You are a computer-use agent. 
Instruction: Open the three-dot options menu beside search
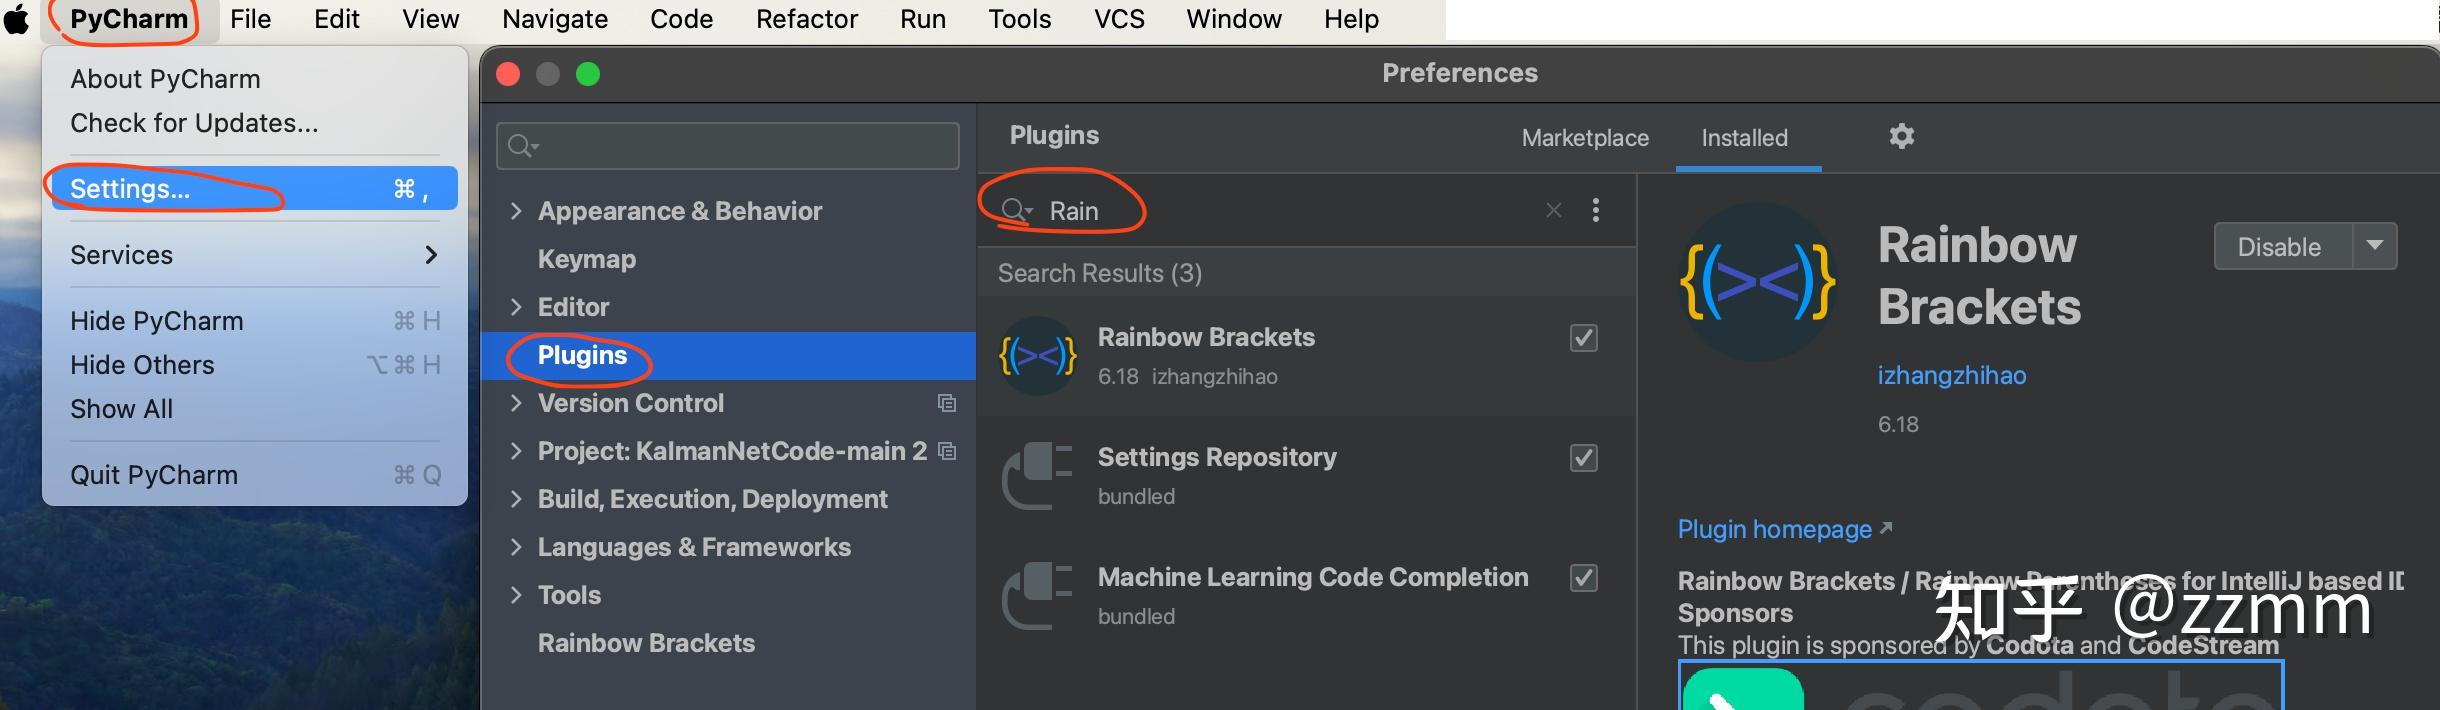pyautogui.click(x=1594, y=210)
